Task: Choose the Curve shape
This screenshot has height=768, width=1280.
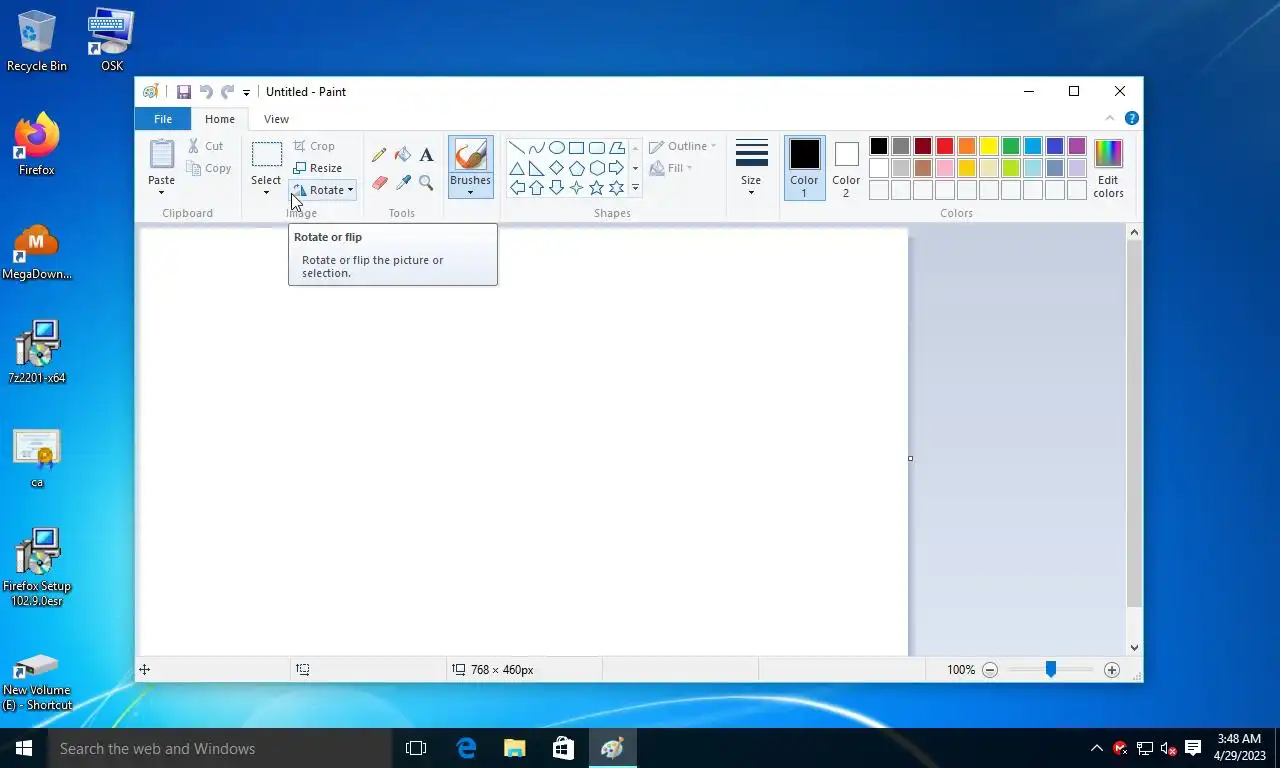Action: [537, 148]
